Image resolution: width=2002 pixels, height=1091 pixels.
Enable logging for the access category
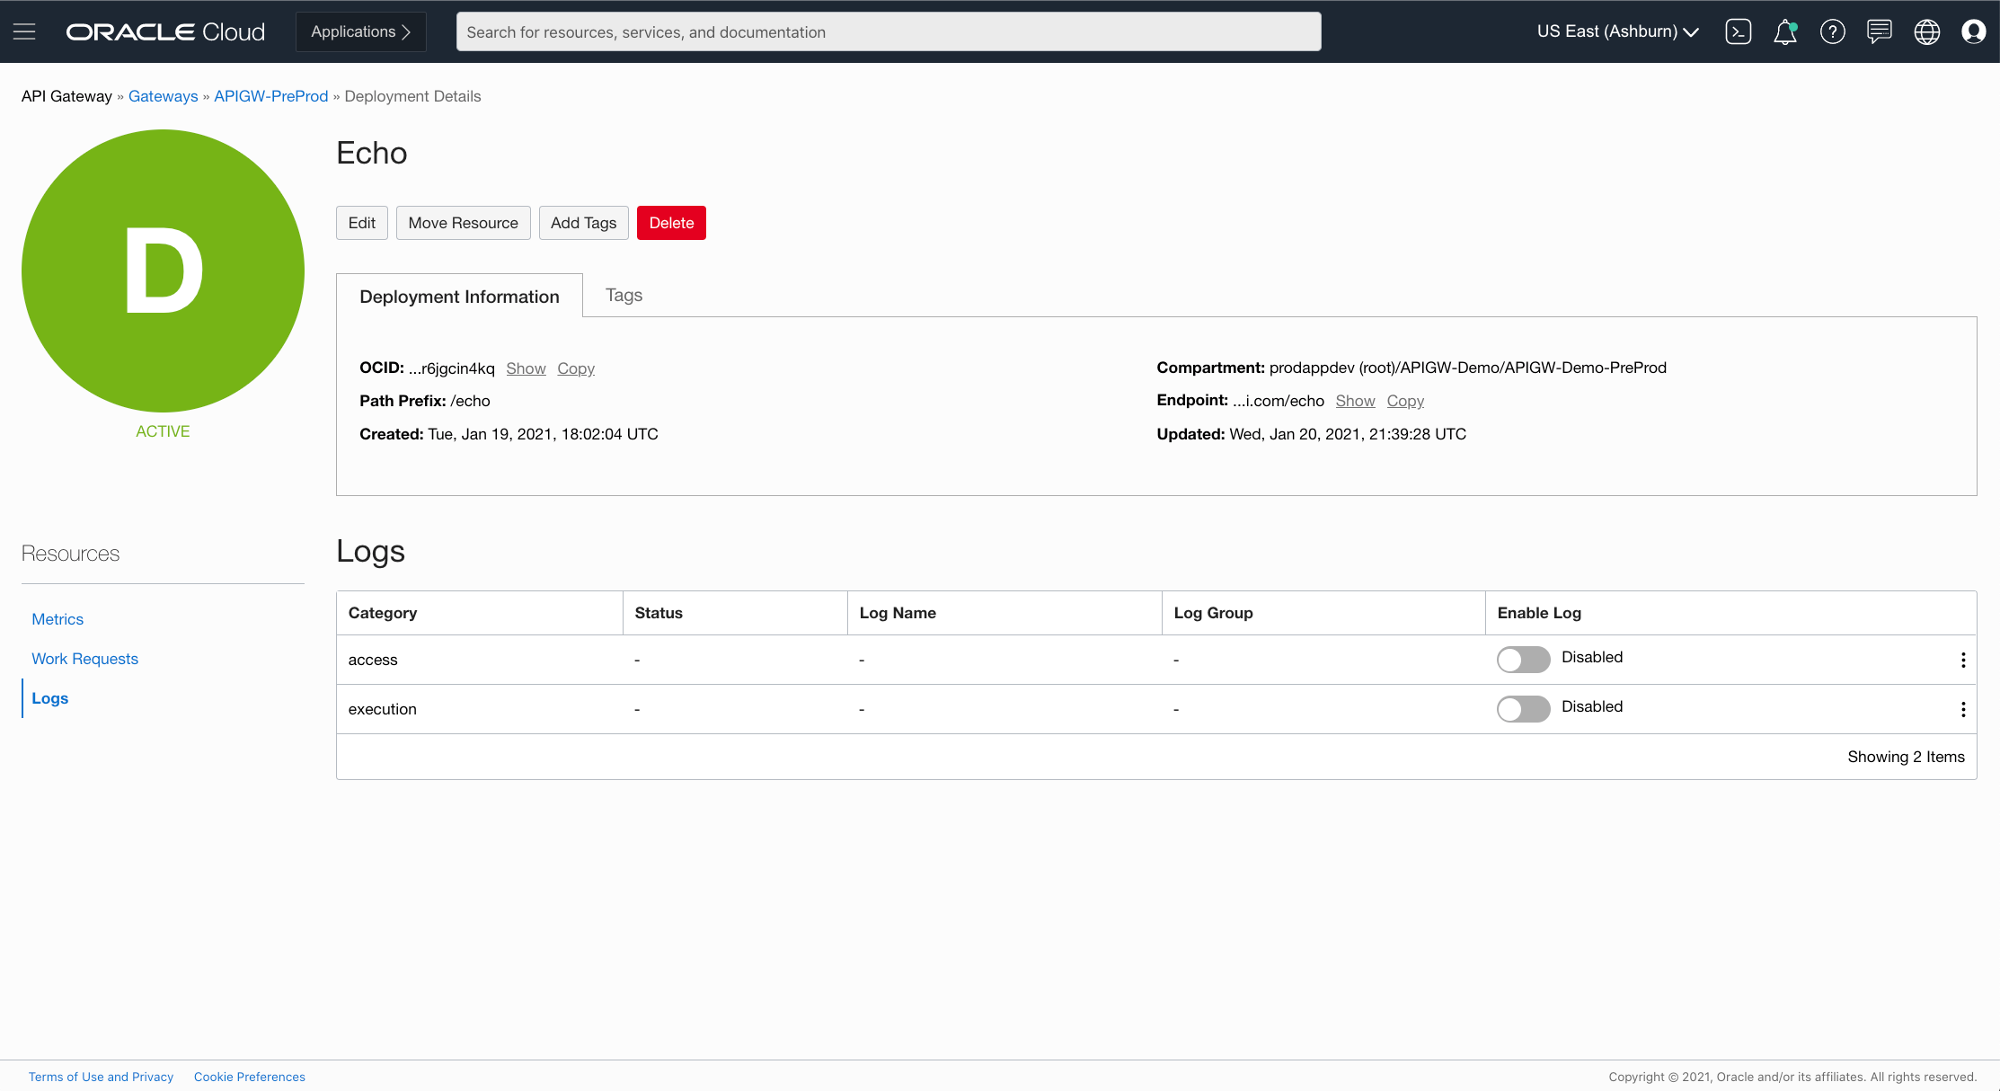[1523, 660]
